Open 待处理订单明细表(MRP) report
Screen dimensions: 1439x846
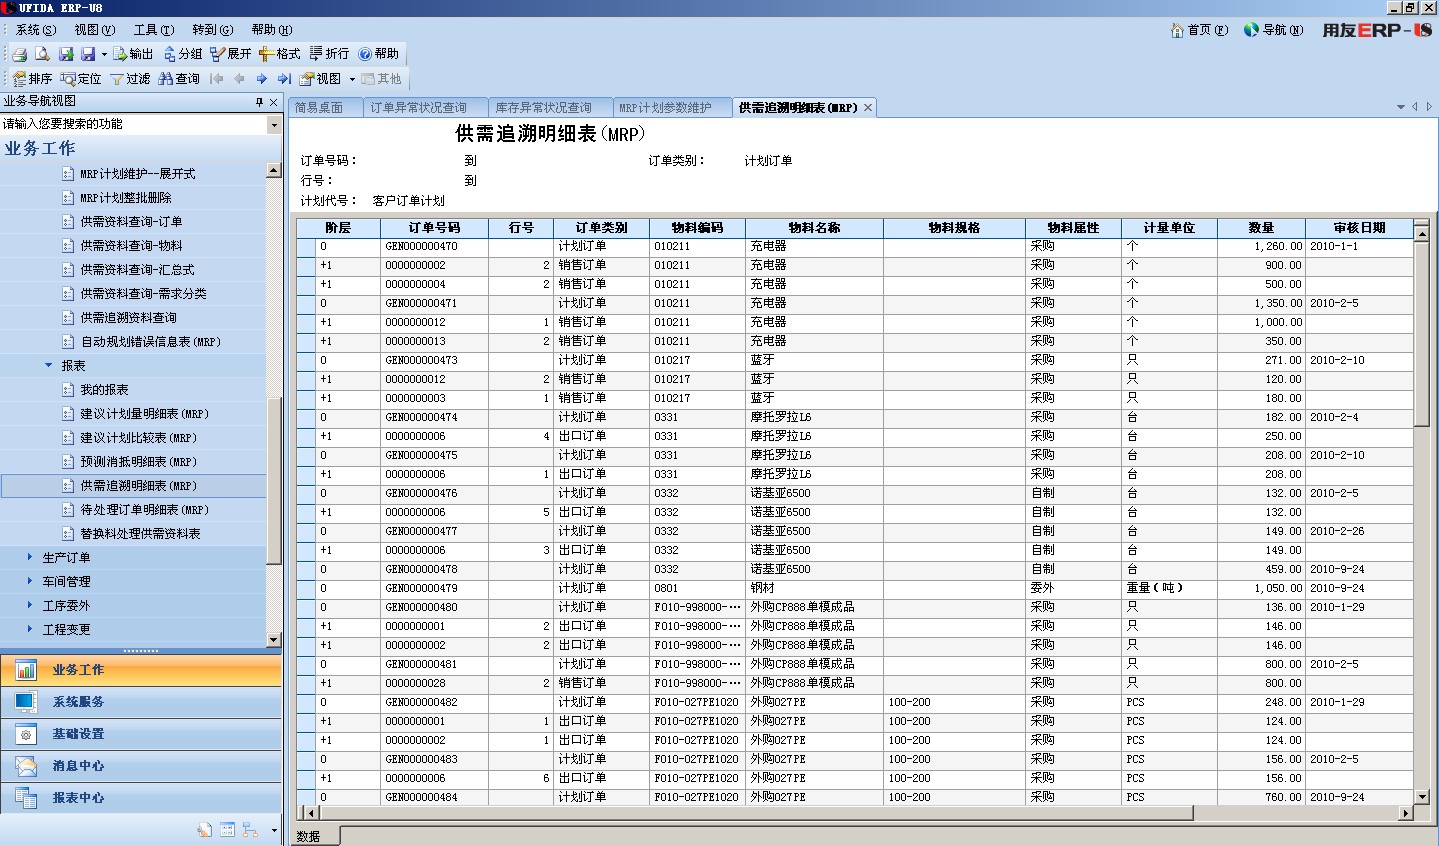pyautogui.click(x=145, y=510)
